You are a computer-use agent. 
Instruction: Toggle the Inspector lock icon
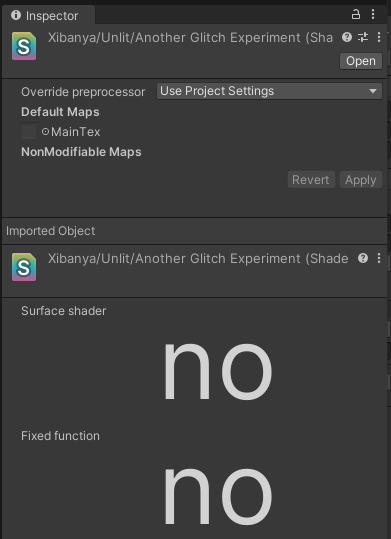point(356,14)
